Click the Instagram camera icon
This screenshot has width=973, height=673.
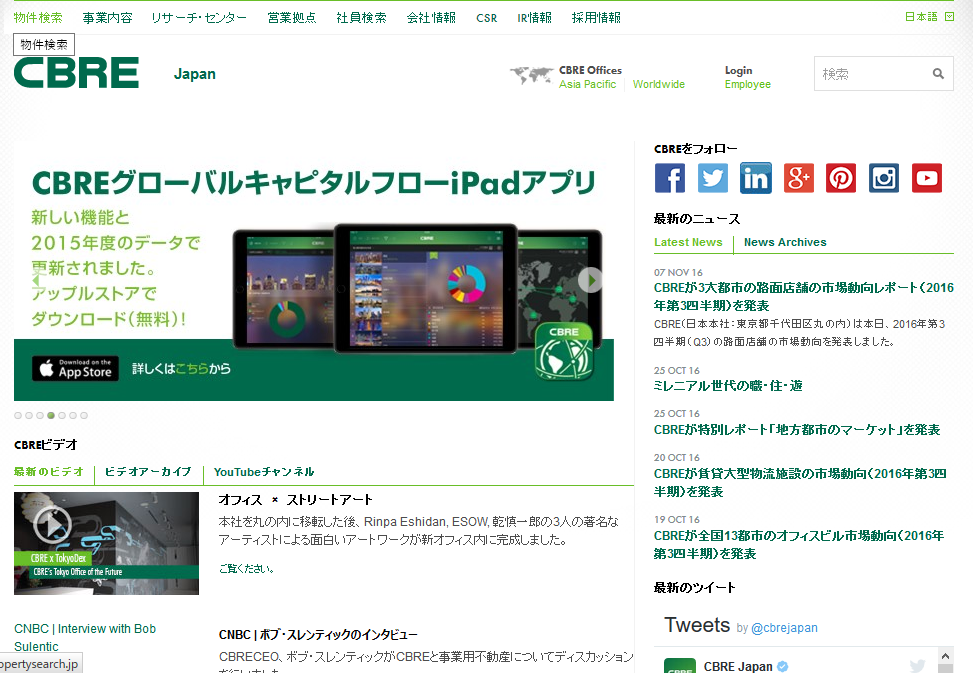click(x=884, y=178)
